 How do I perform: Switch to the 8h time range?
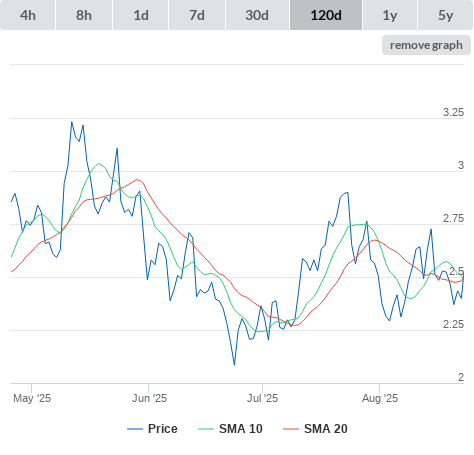coord(84,15)
